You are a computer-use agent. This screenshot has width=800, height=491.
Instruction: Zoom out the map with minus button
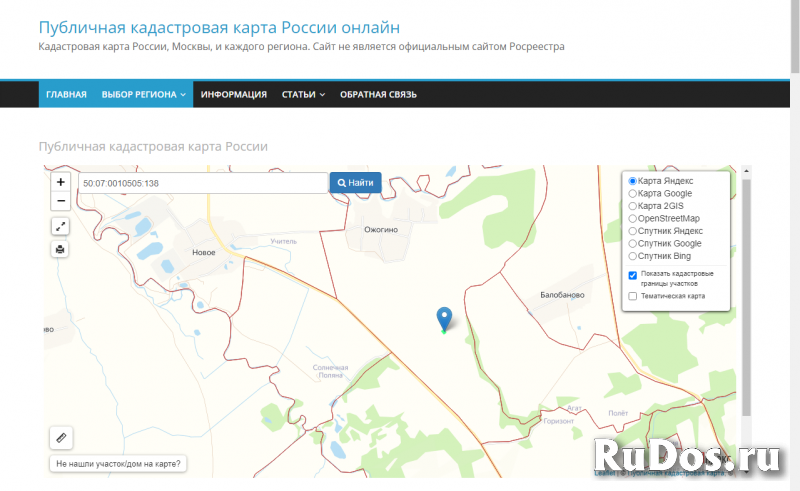60,201
